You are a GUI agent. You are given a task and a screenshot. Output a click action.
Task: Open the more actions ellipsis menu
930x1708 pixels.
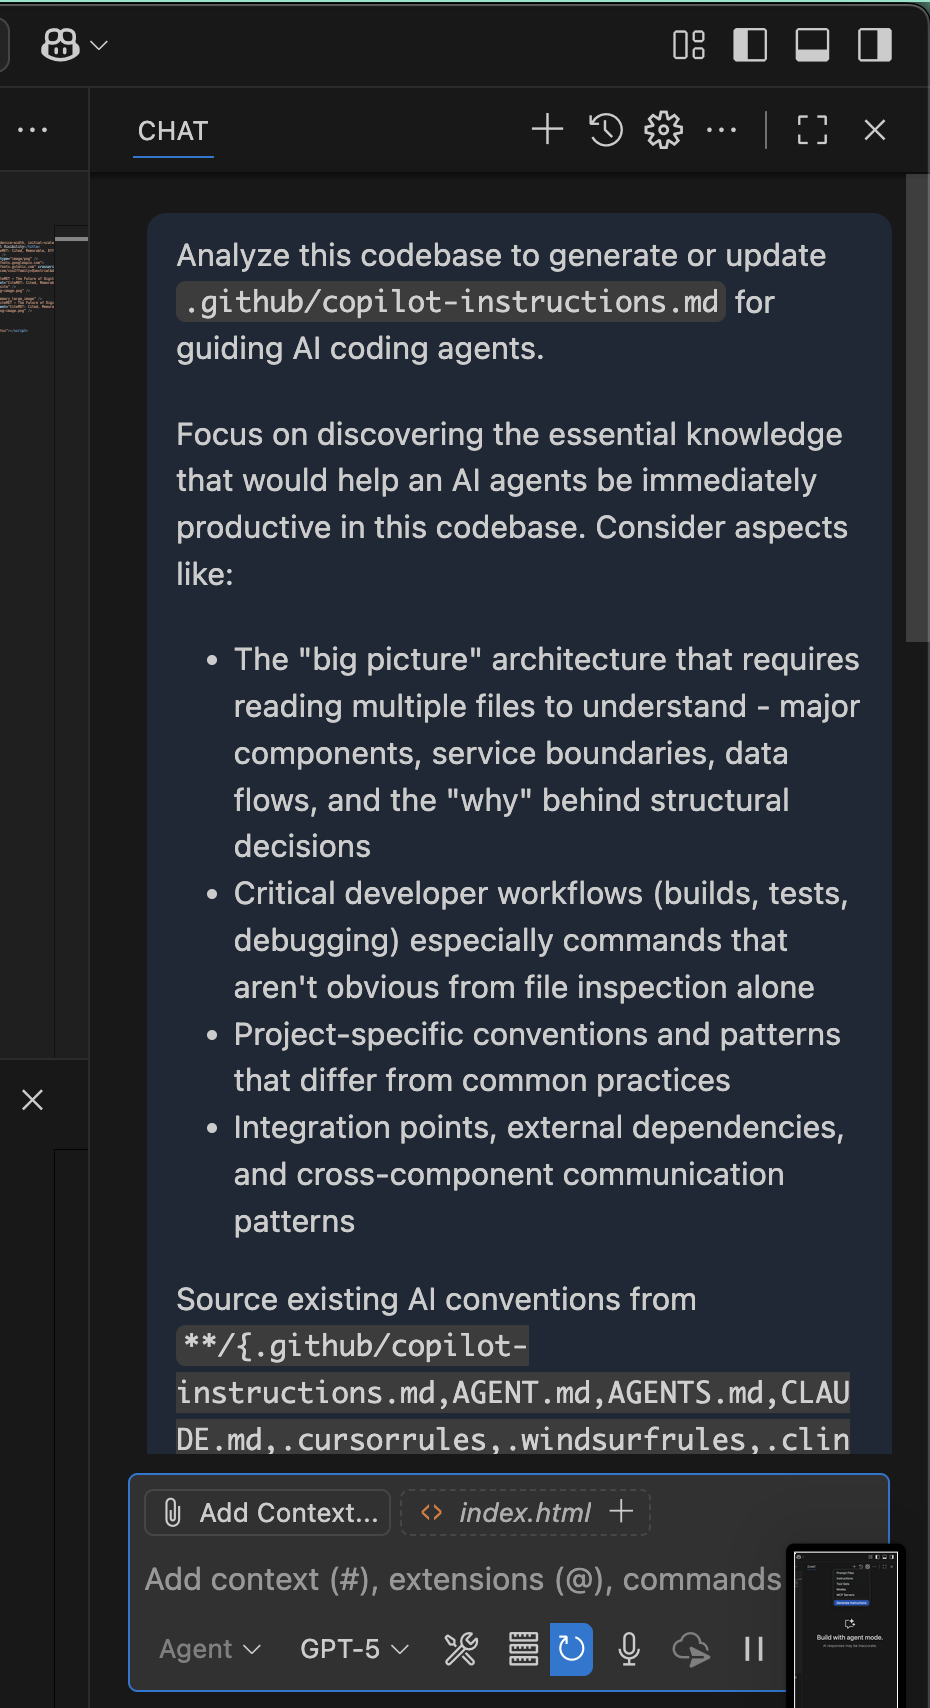coord(722,129)
